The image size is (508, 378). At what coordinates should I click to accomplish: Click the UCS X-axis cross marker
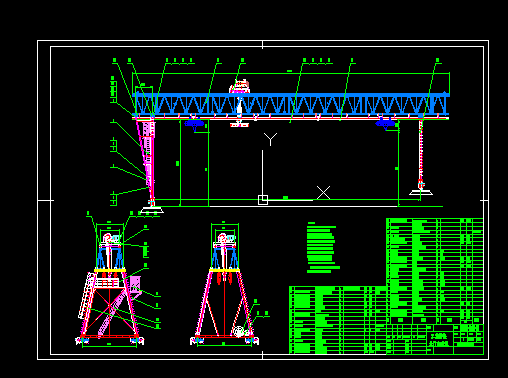[323, 193]
